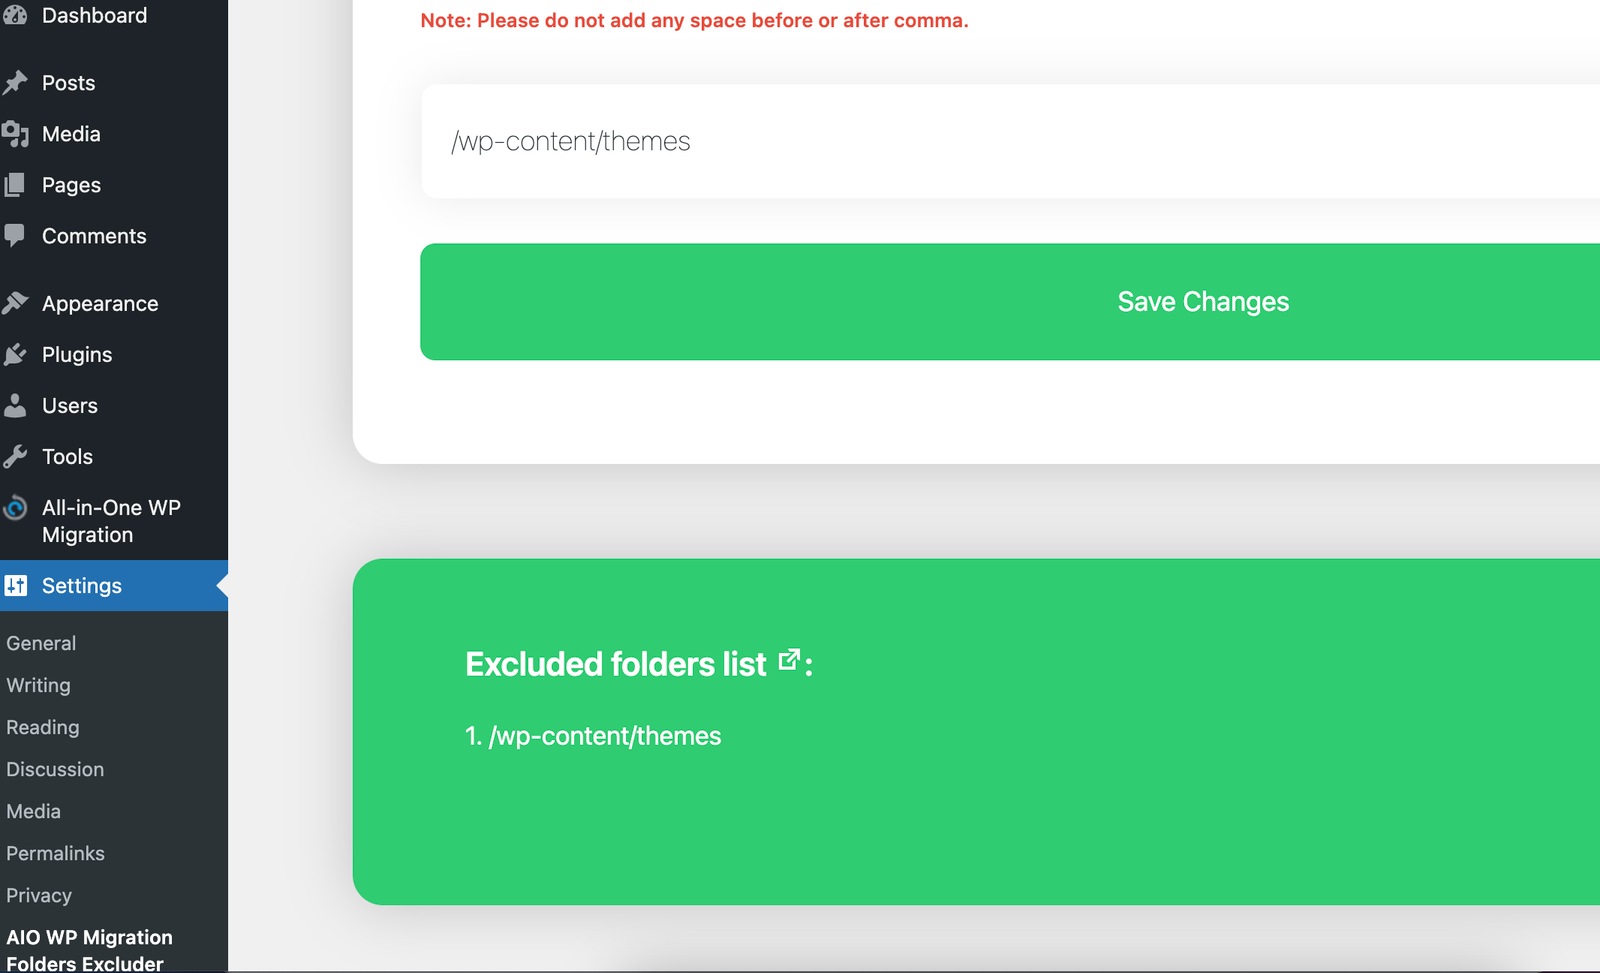Click the Dashboard gauge icon
The height and width of the screenshot is (973, 1600).
[x=15, y=15]
